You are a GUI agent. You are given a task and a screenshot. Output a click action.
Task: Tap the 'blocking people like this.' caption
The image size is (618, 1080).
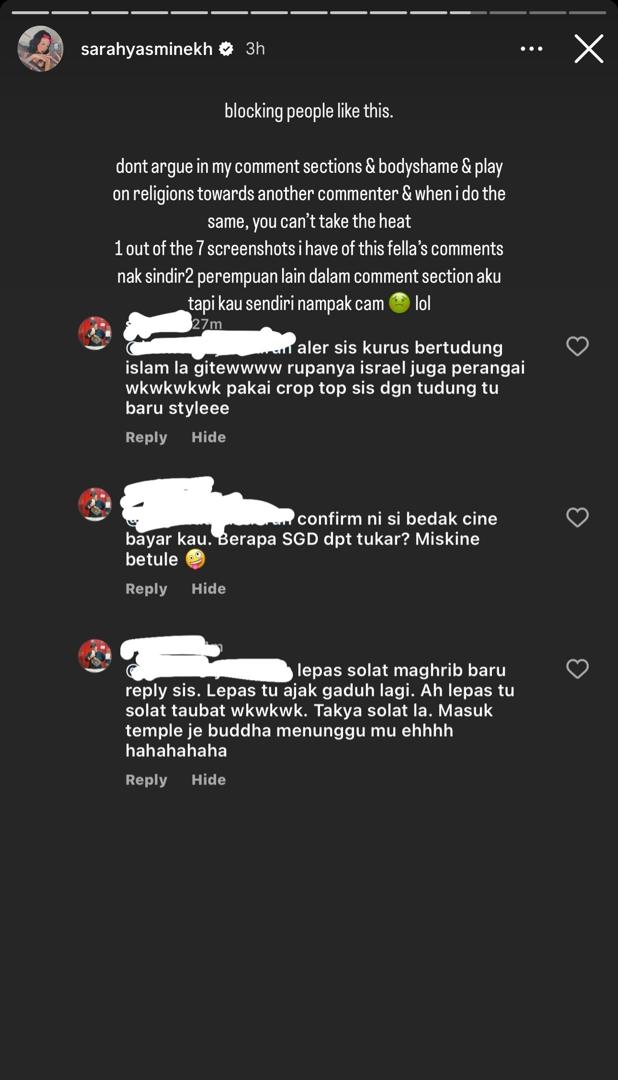tap(309, 111)
